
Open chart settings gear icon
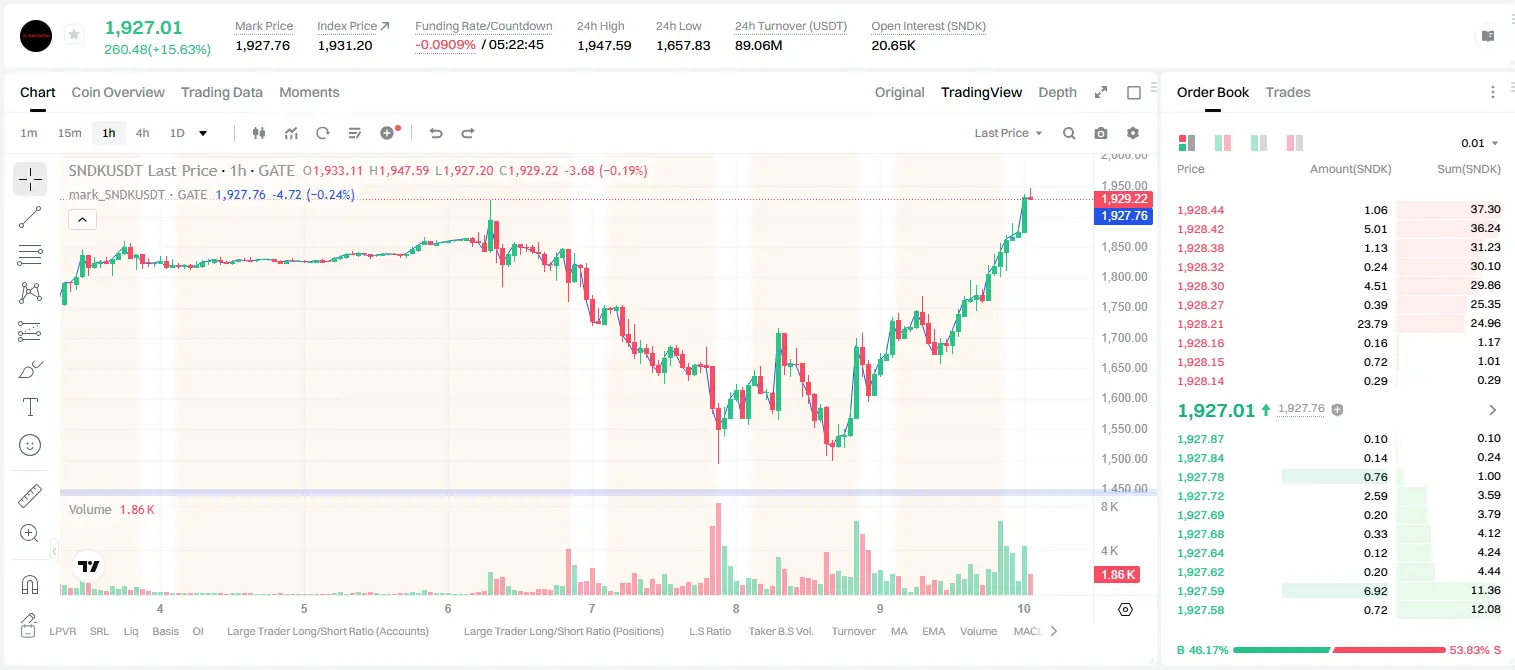point(1133,133)
